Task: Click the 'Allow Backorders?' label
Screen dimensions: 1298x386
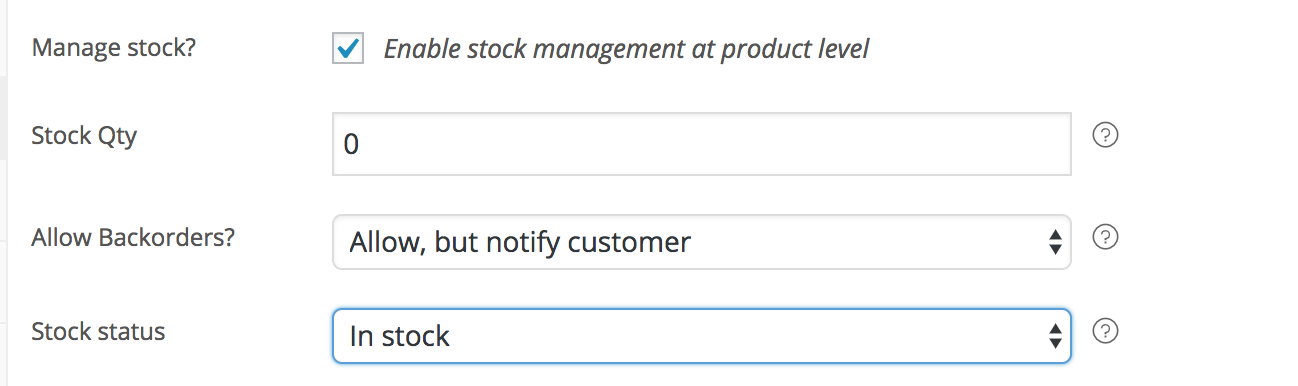Action: [x=139, y=238]
